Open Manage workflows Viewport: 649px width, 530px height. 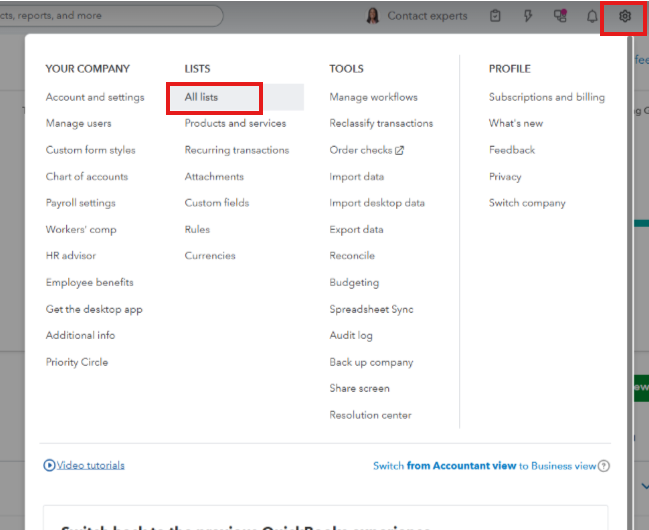[x=373, y=97]
